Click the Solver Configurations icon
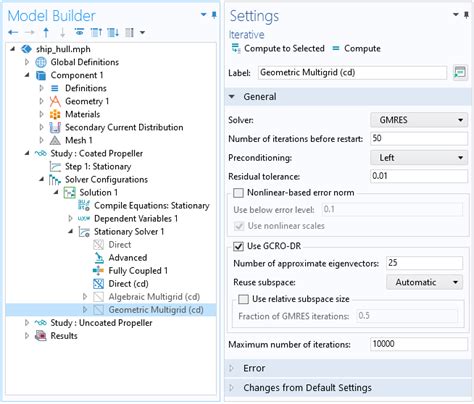 tap(55, 180)
